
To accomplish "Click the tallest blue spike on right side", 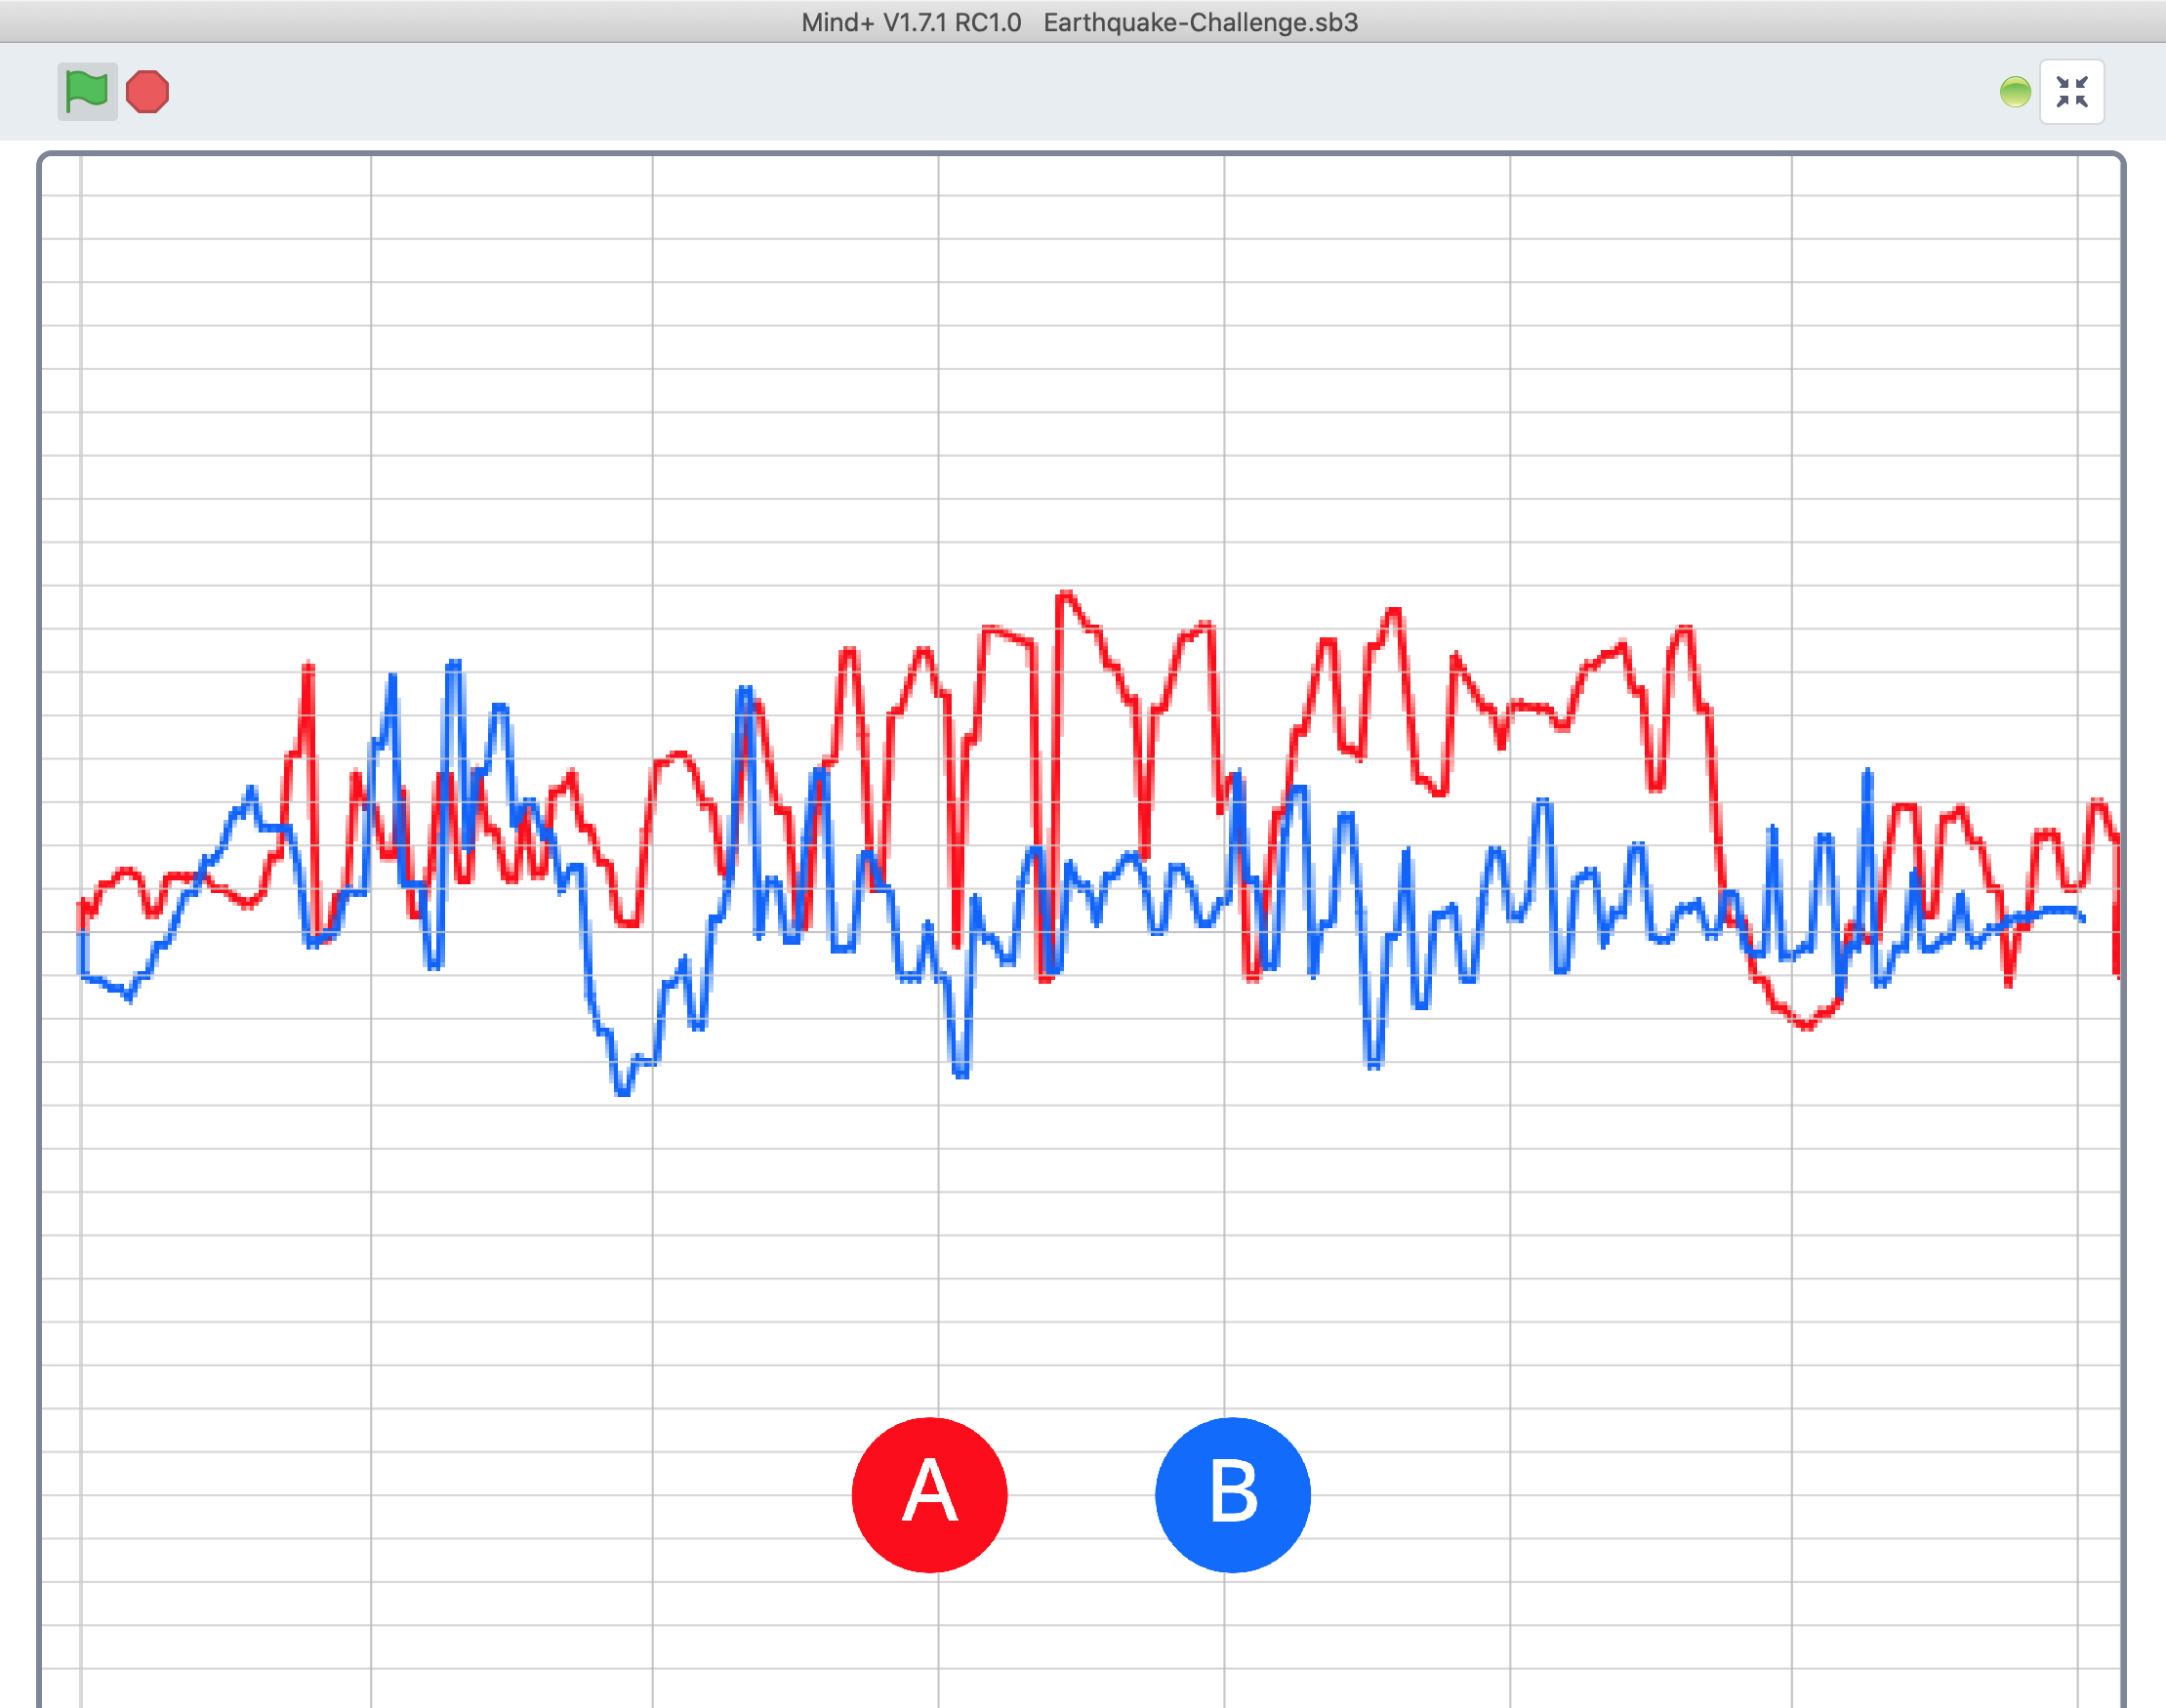I will click(x=1867, y=772).
